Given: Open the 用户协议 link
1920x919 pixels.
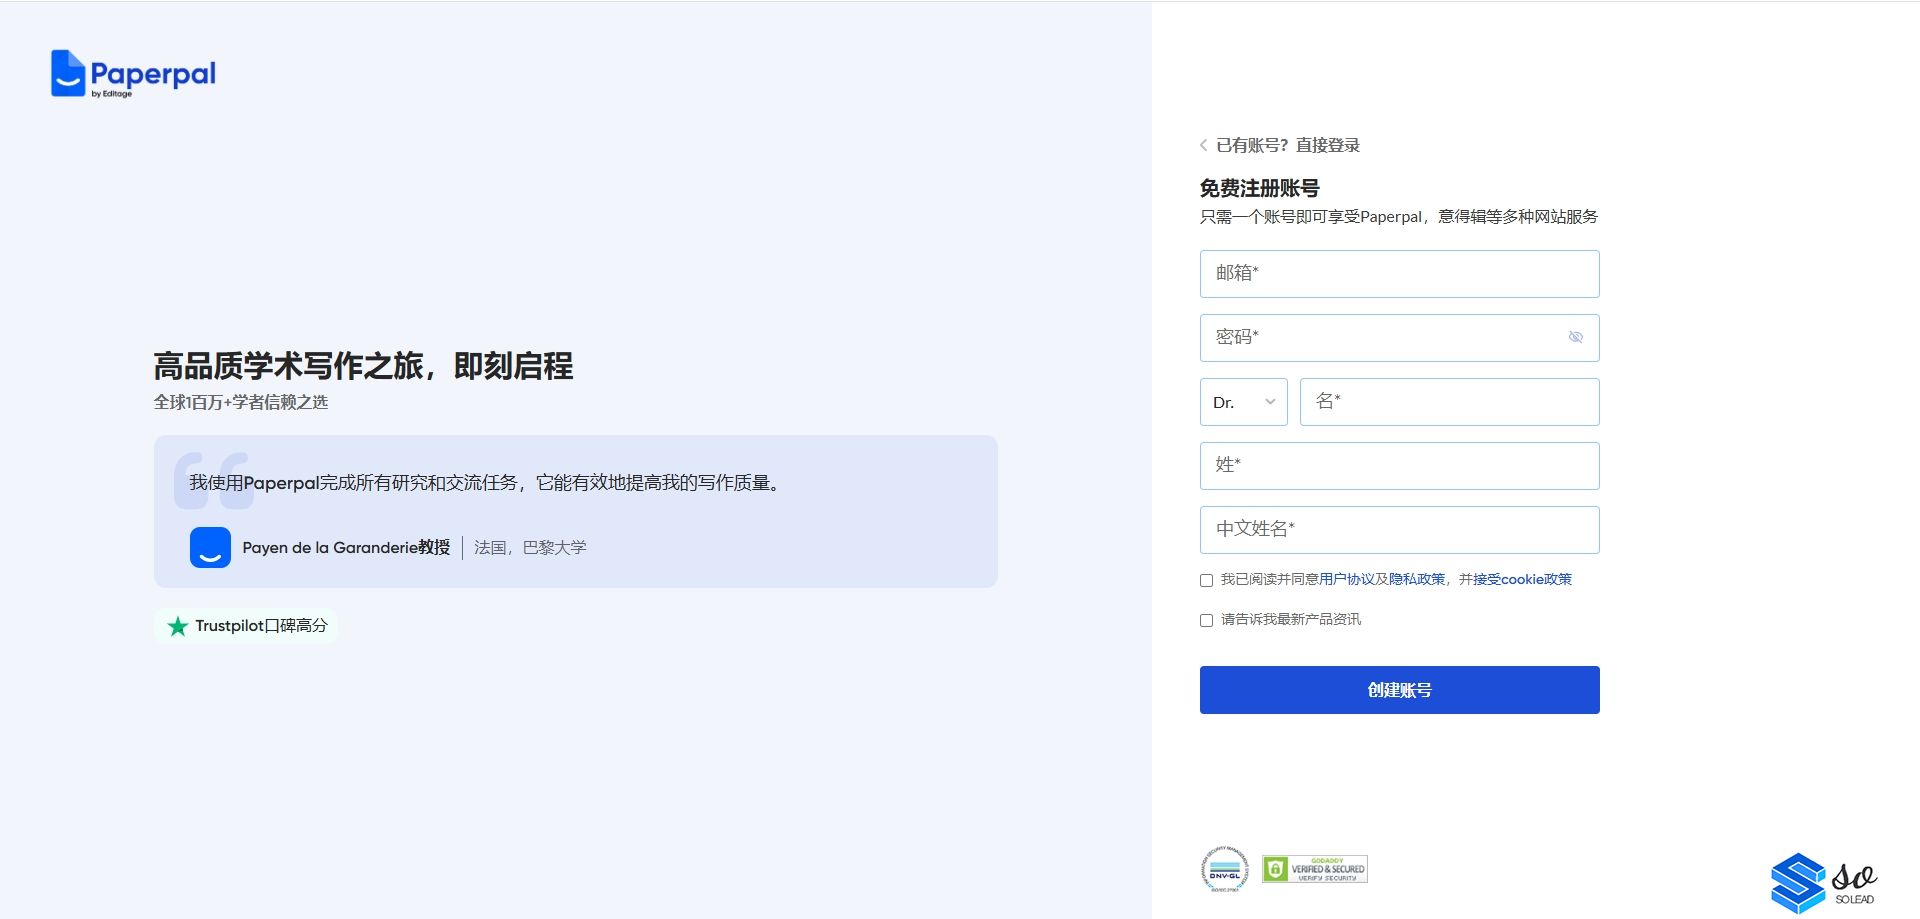Looking at the screenshot, I should [1346, 579].
